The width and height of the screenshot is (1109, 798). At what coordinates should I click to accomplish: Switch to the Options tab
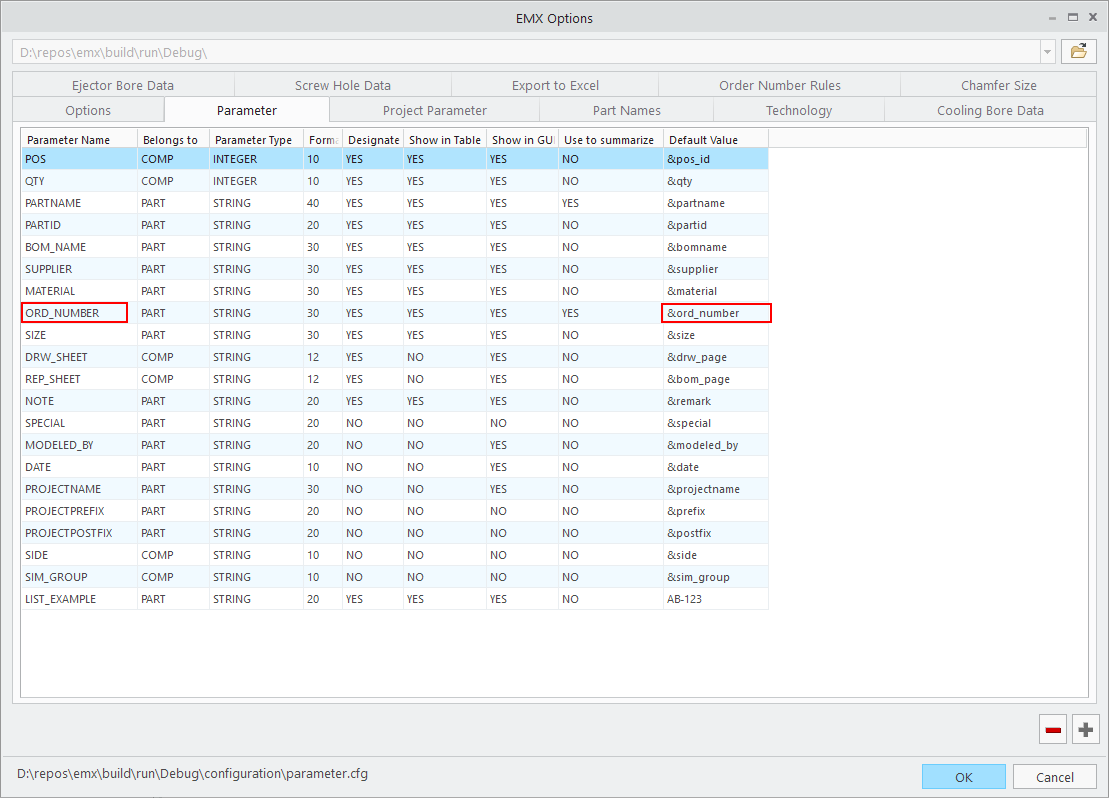(87, 110)
